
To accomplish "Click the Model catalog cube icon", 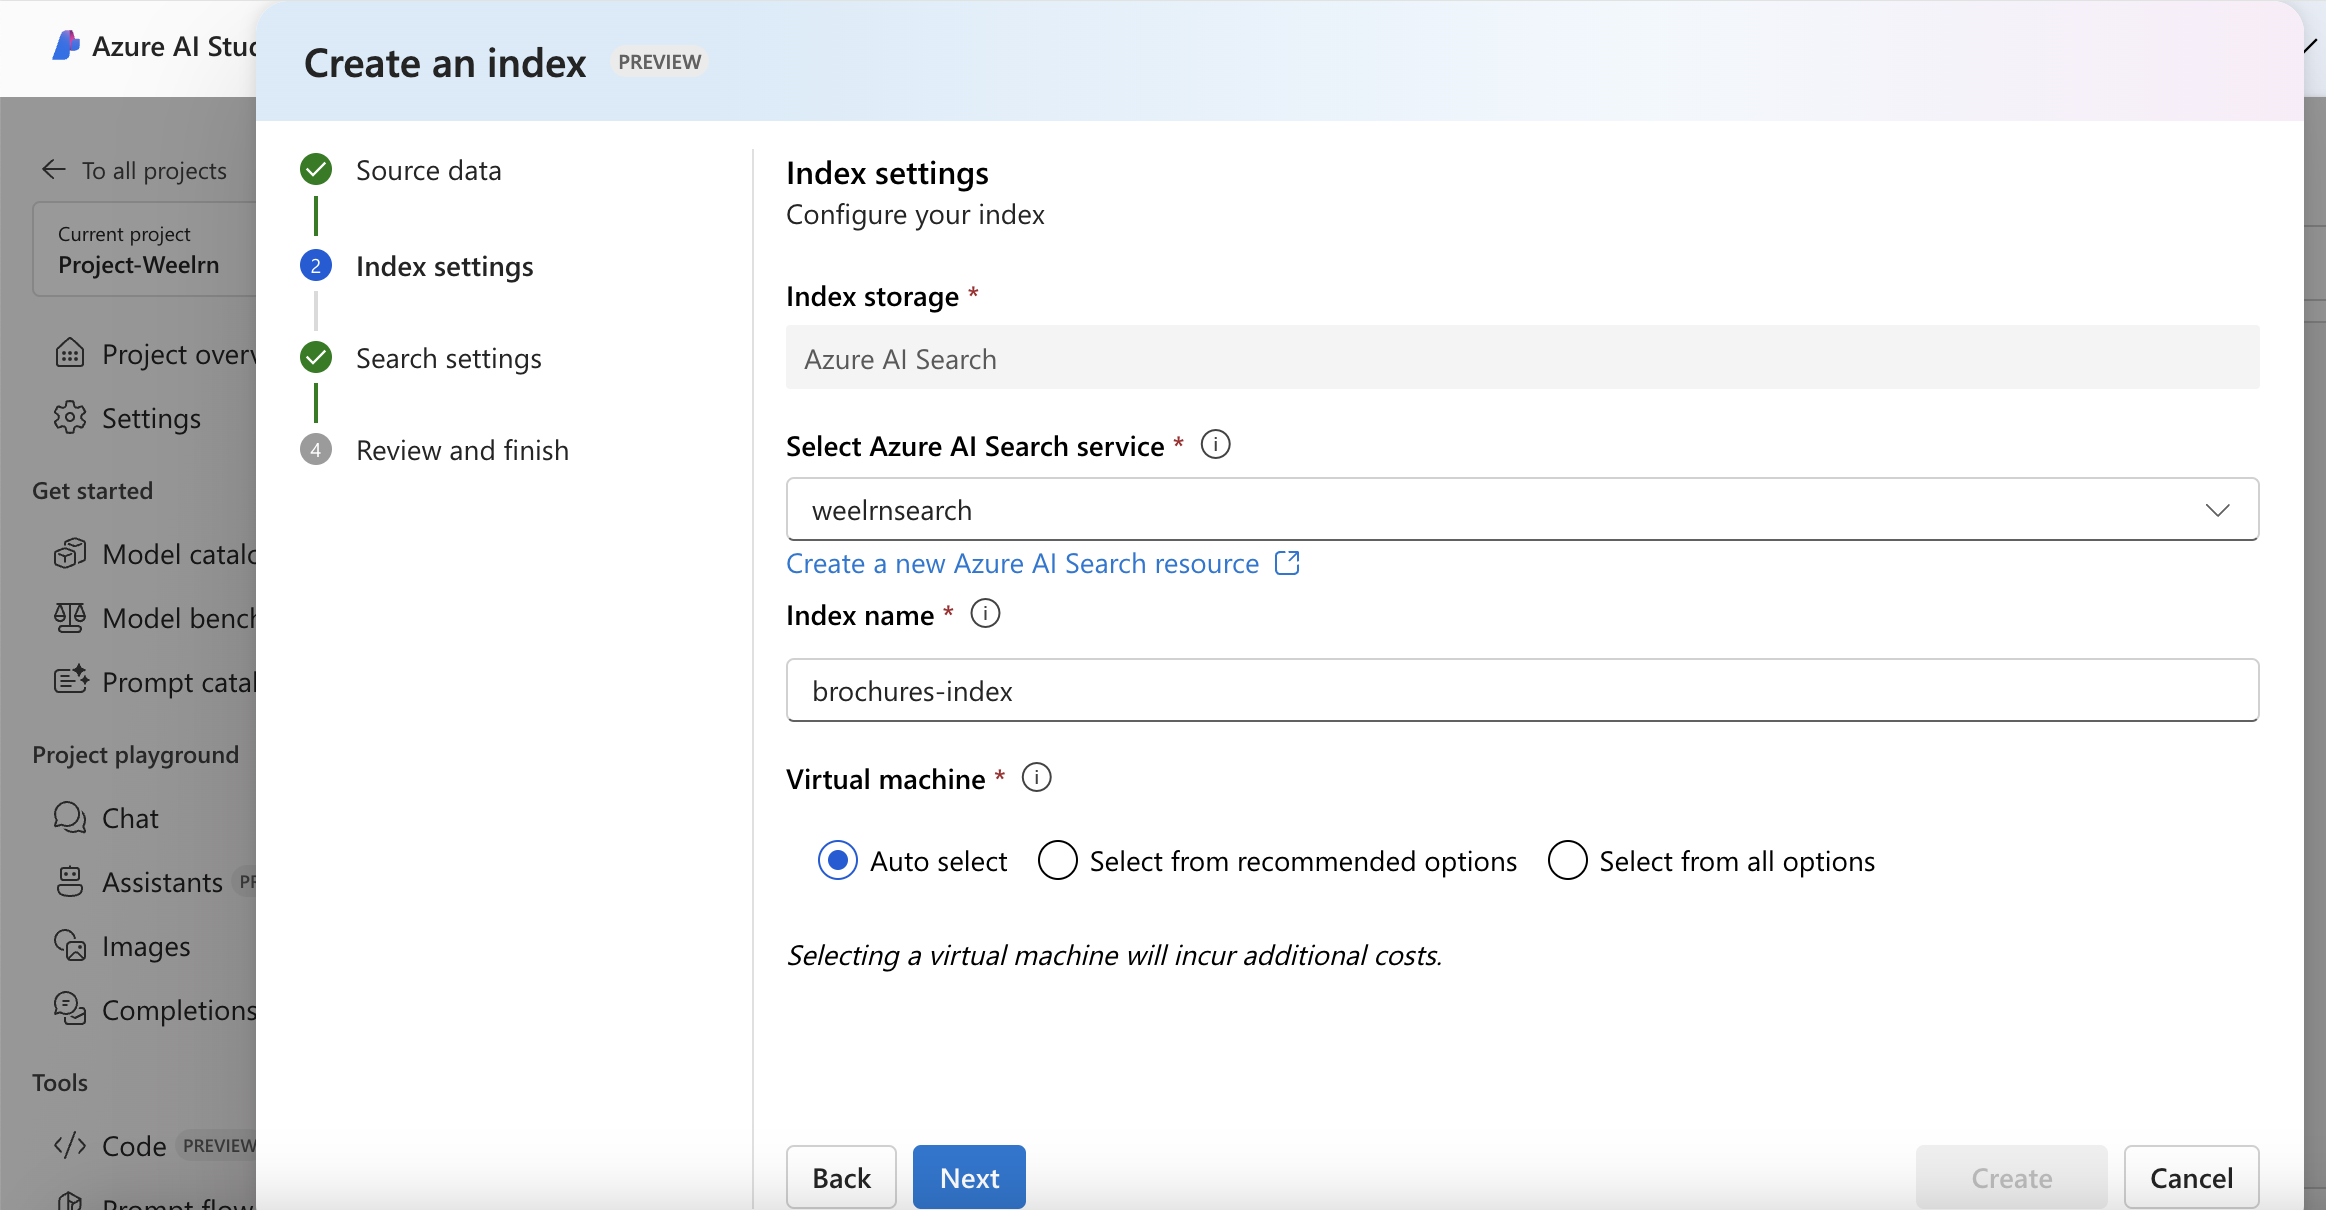I will tap(70, 554).
